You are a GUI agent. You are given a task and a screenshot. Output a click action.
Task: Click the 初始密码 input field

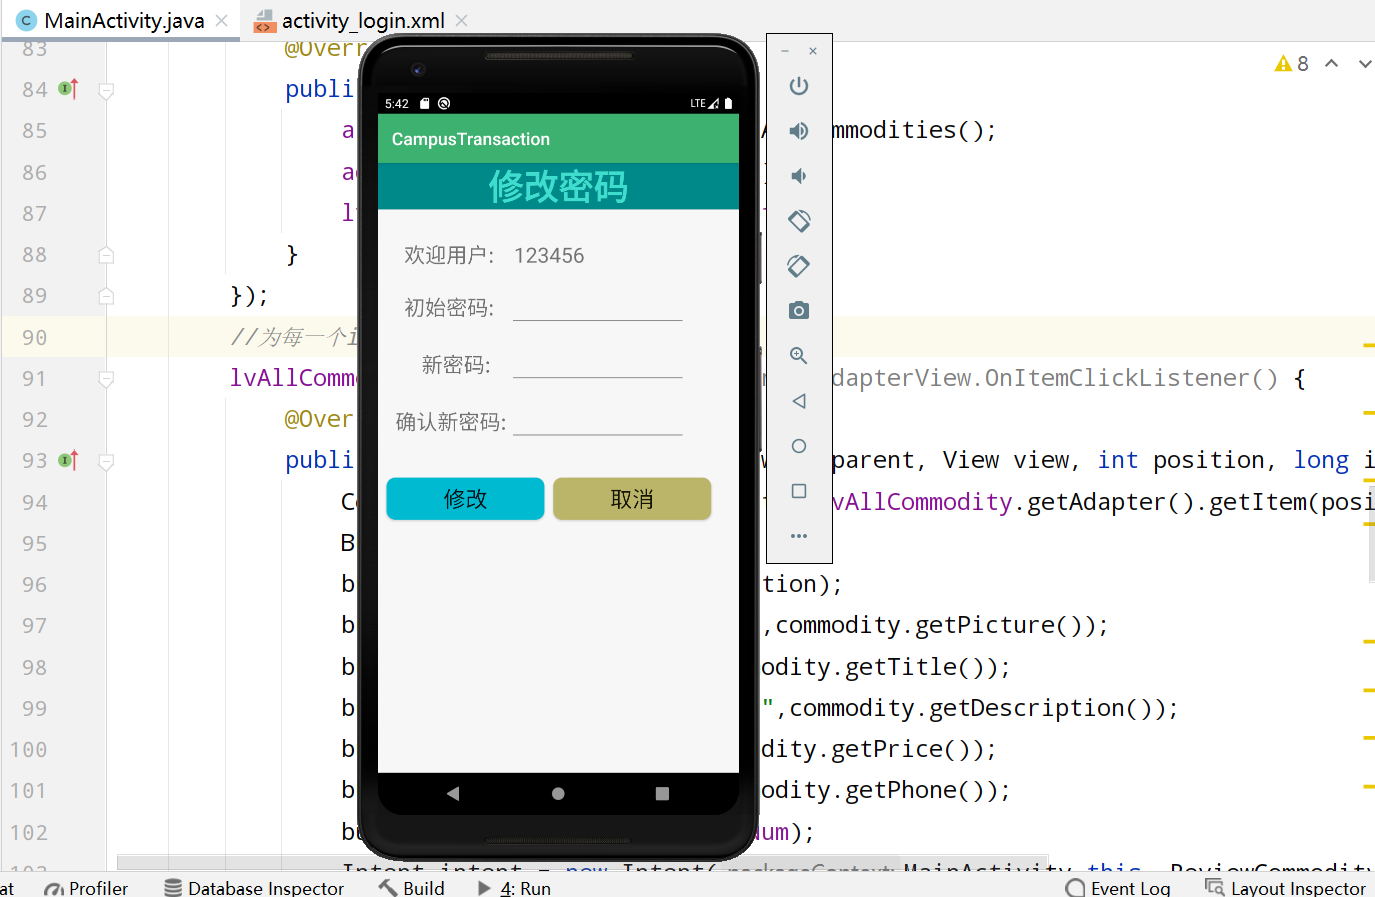coord(598,307)
